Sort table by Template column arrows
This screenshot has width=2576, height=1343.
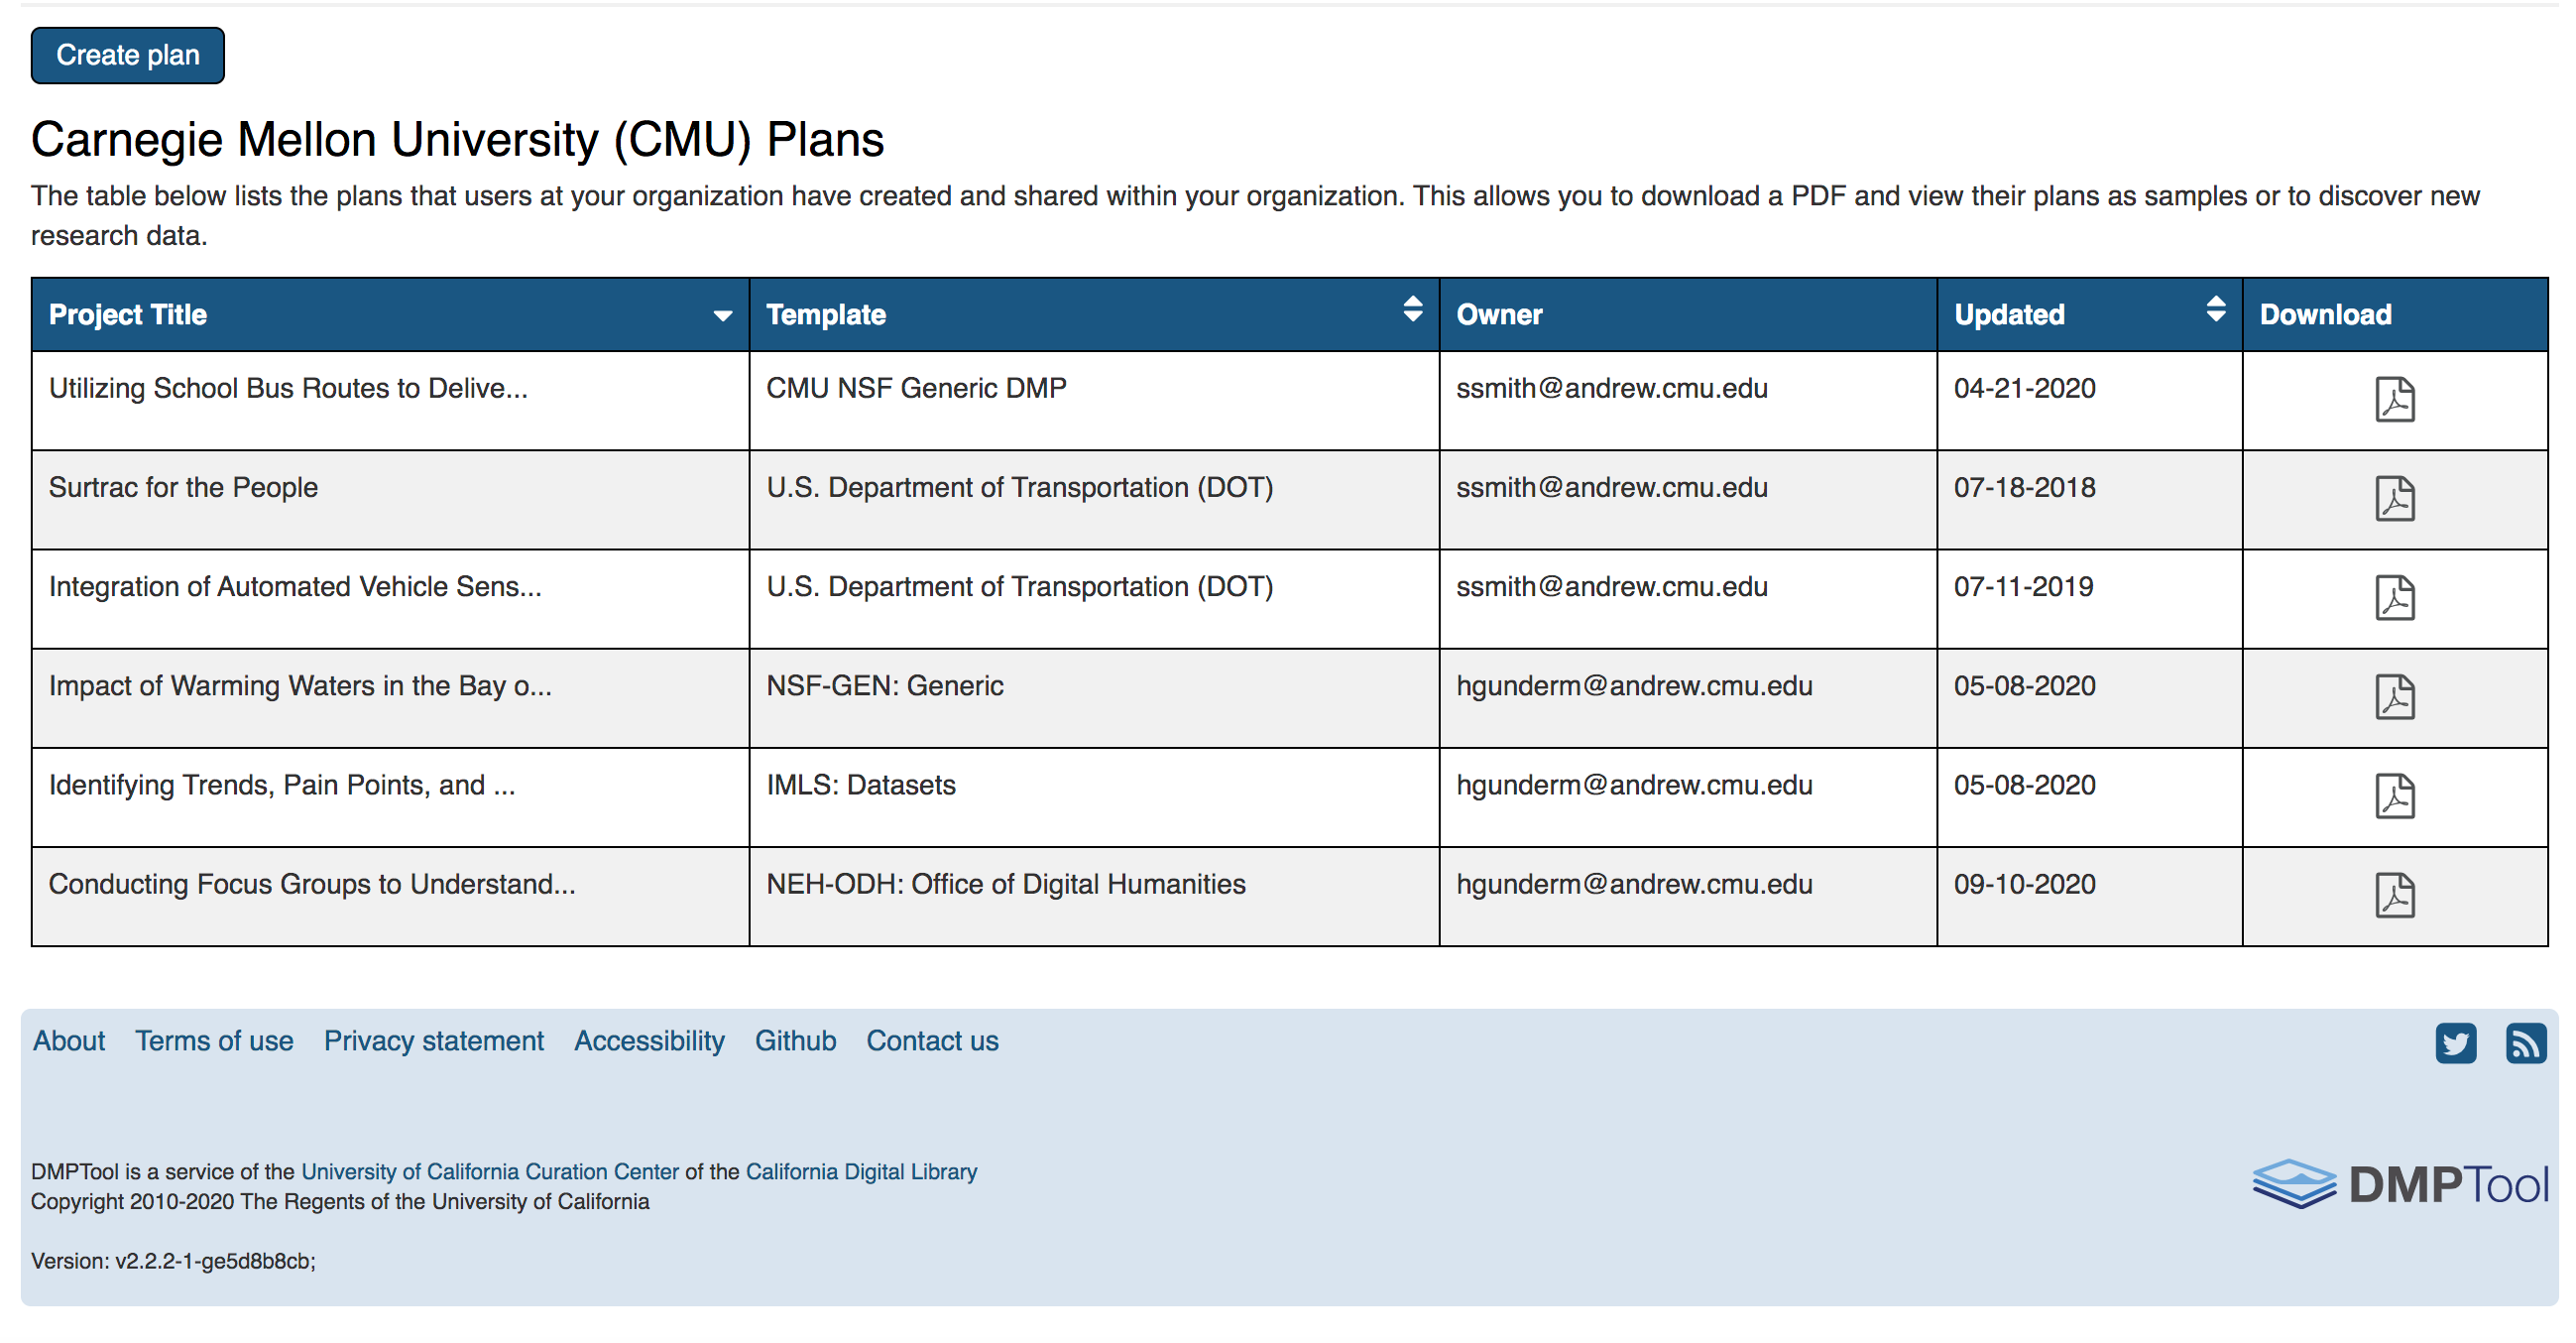(x=1412, y=309)
